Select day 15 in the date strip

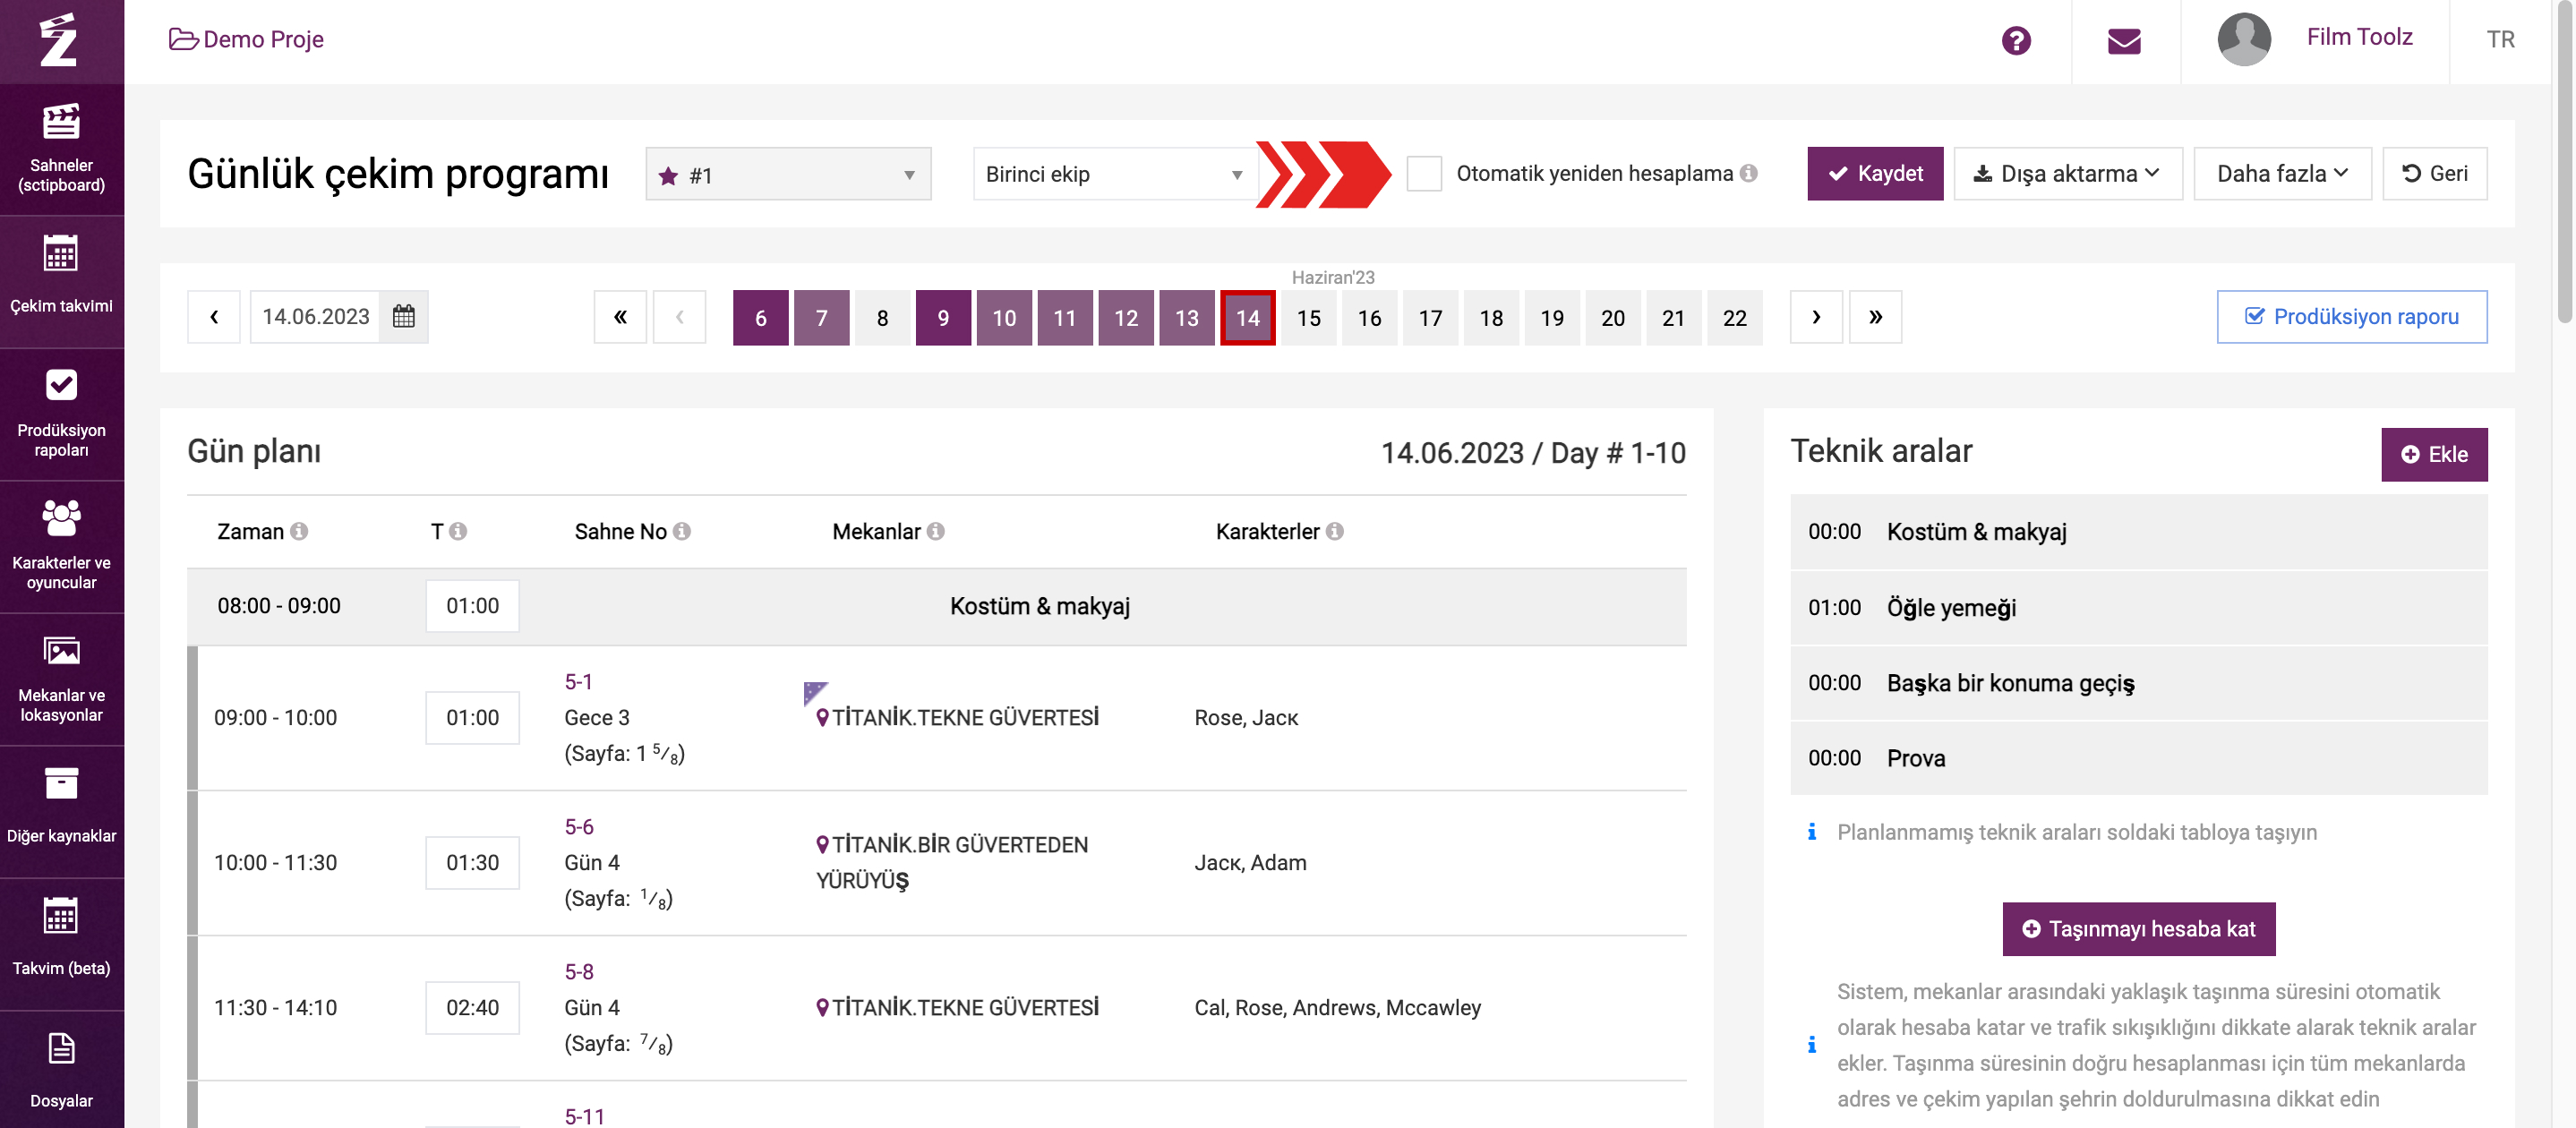point(1309,318)
